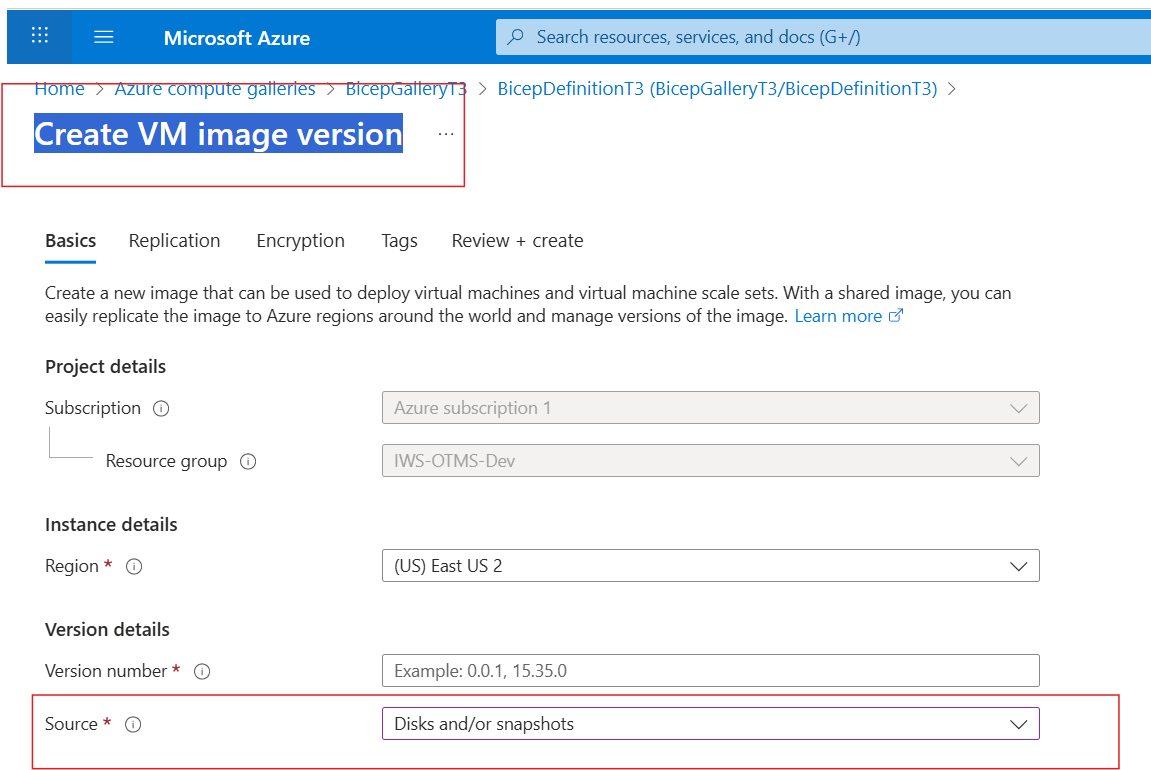Image resolution: width=1151 pixels, height=770 pixels.
Task: Open the Azure portal apps grid icon
Action: click(x=40, y=35)
